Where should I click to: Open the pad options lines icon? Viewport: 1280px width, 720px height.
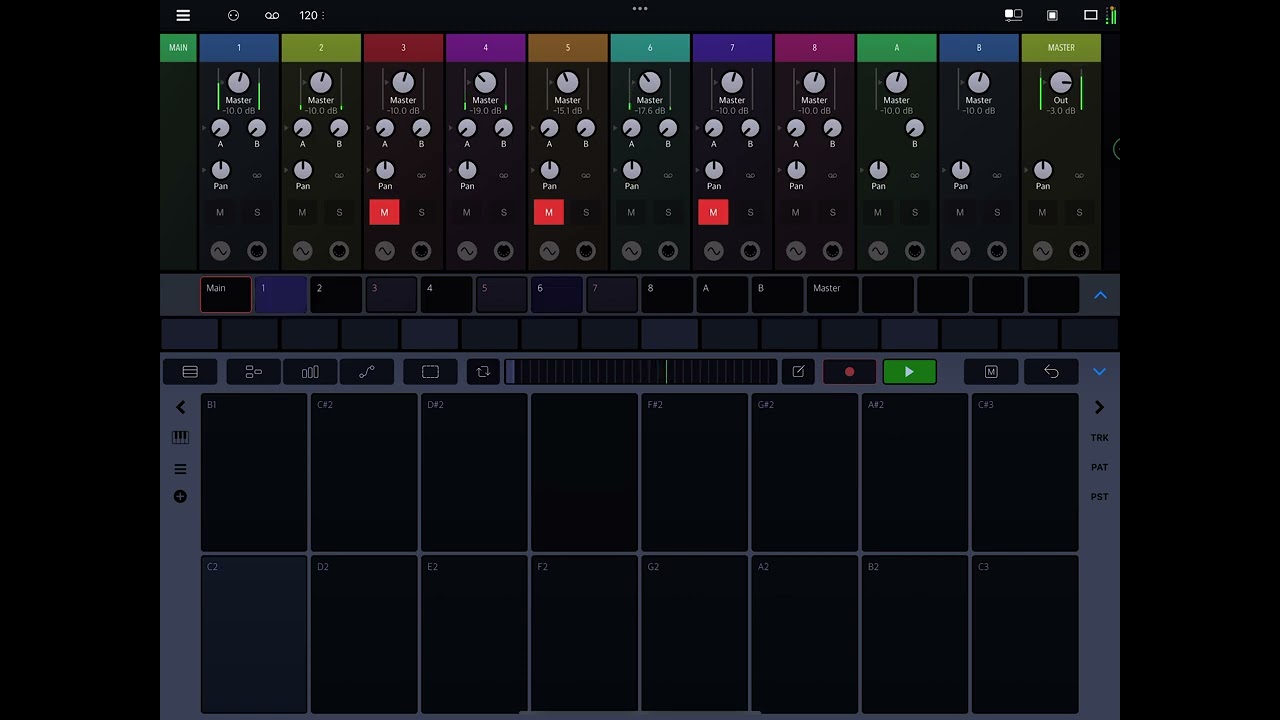180,468
